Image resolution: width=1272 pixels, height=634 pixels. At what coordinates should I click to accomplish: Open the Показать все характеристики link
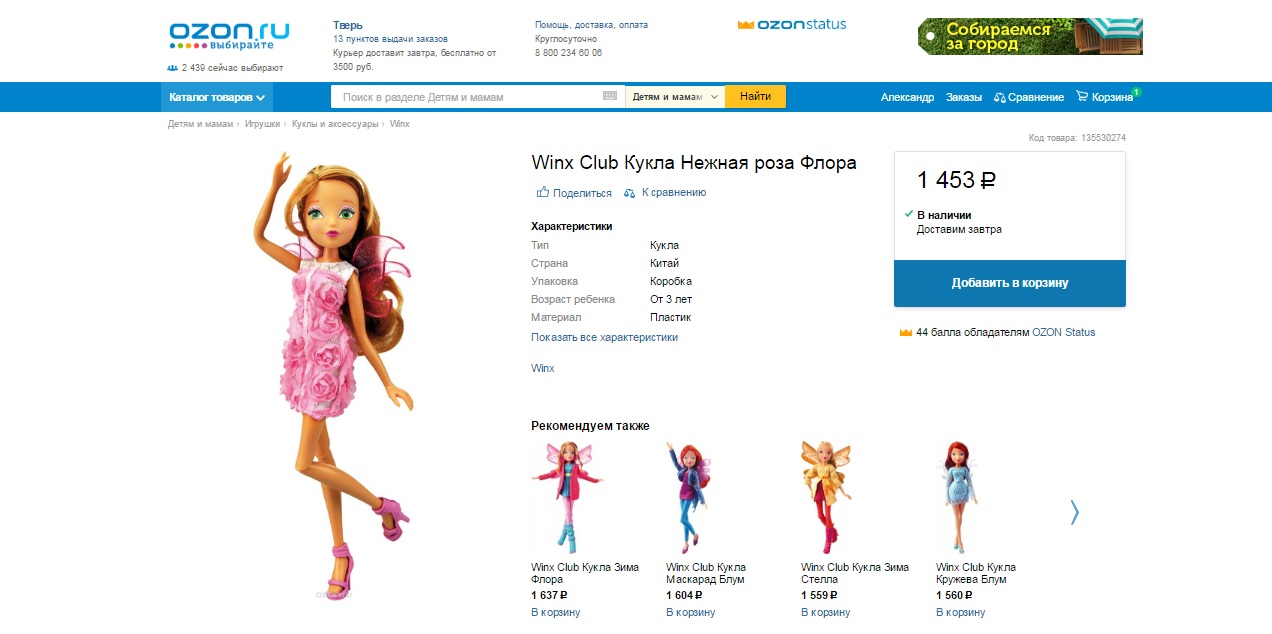[604, 337]
